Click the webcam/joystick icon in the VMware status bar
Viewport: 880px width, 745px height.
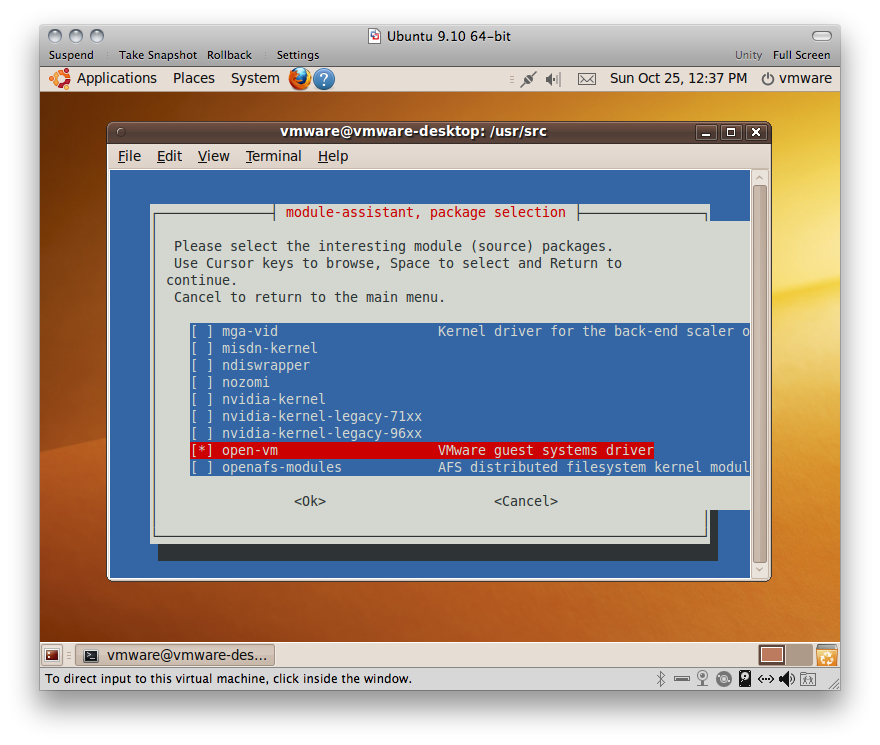[x=702, y=678]
